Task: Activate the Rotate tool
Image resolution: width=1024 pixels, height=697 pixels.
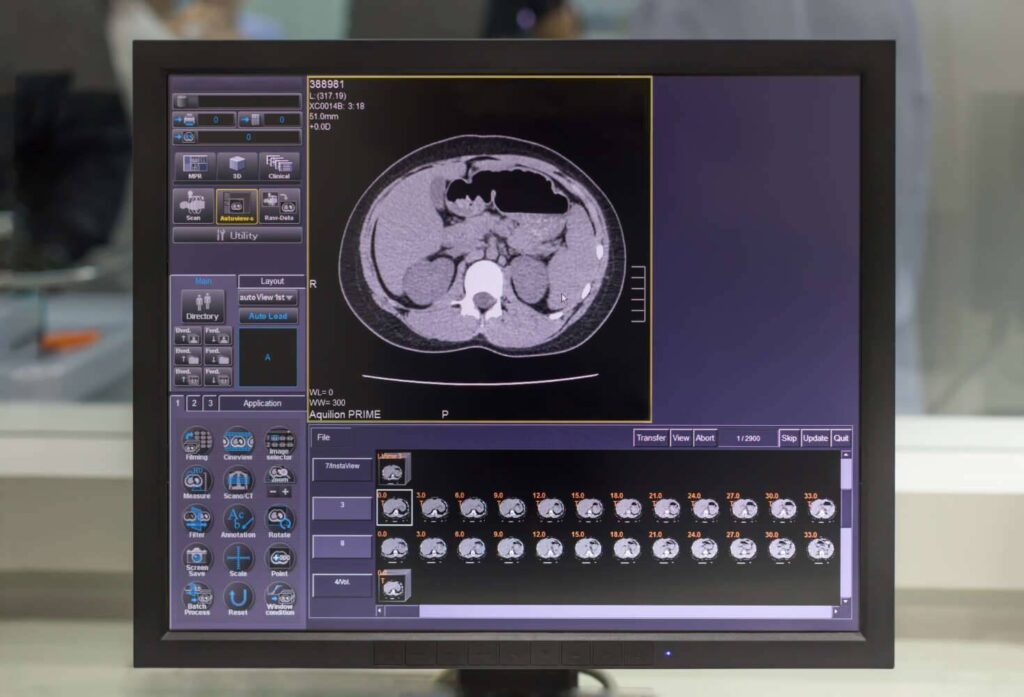Action: pyautogui.click(x=280, y=519)
